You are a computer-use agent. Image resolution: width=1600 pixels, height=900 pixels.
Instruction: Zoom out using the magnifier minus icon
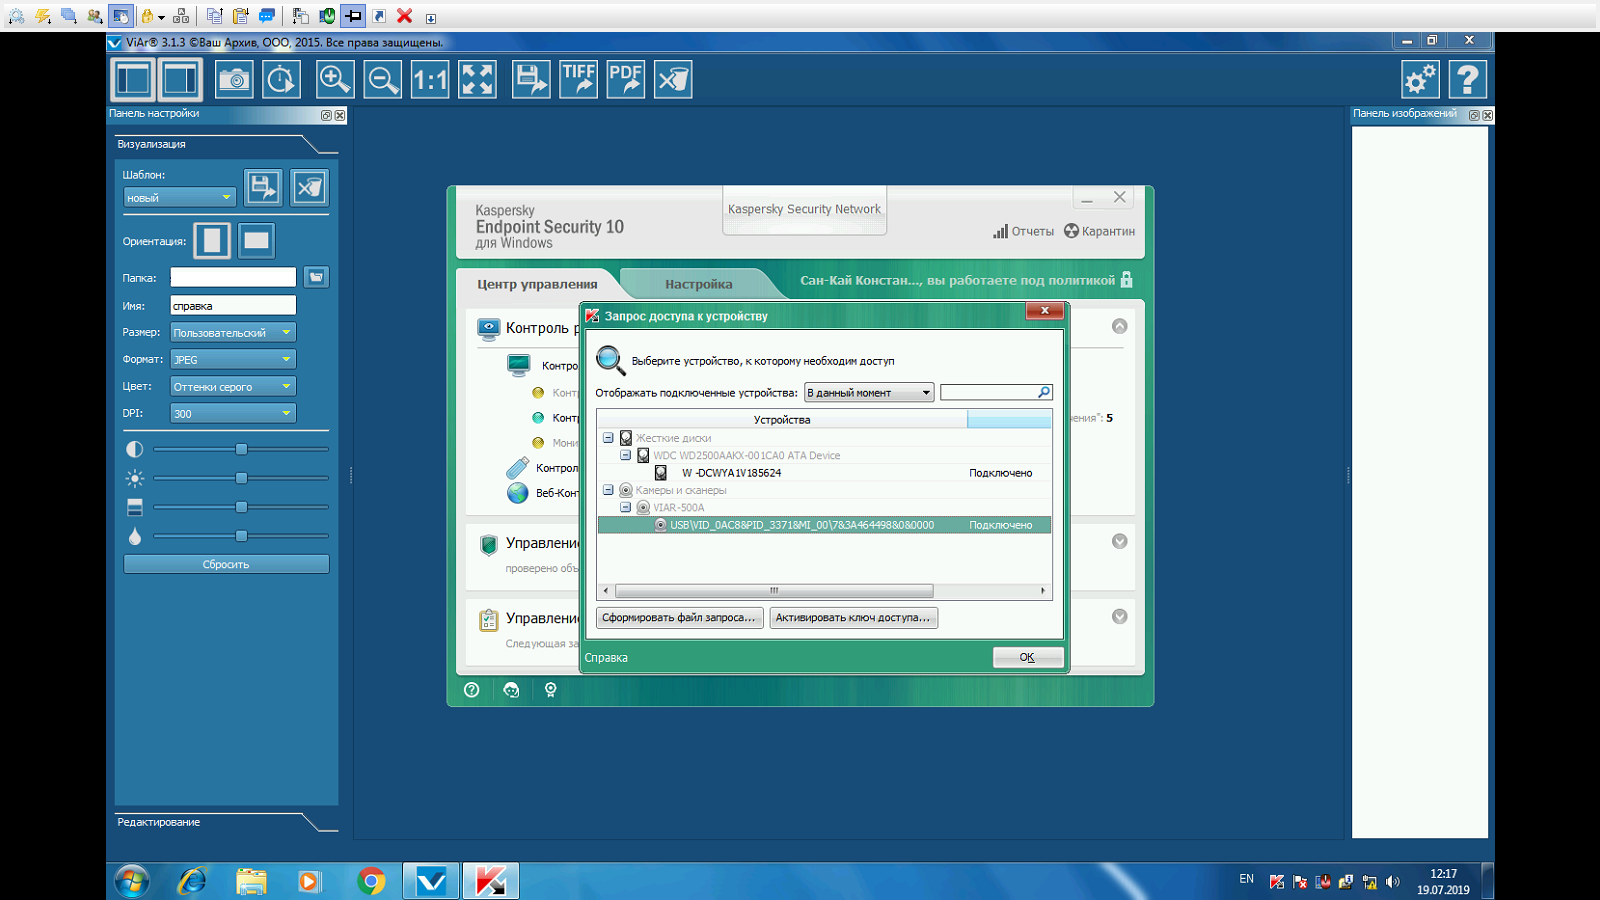382,79
